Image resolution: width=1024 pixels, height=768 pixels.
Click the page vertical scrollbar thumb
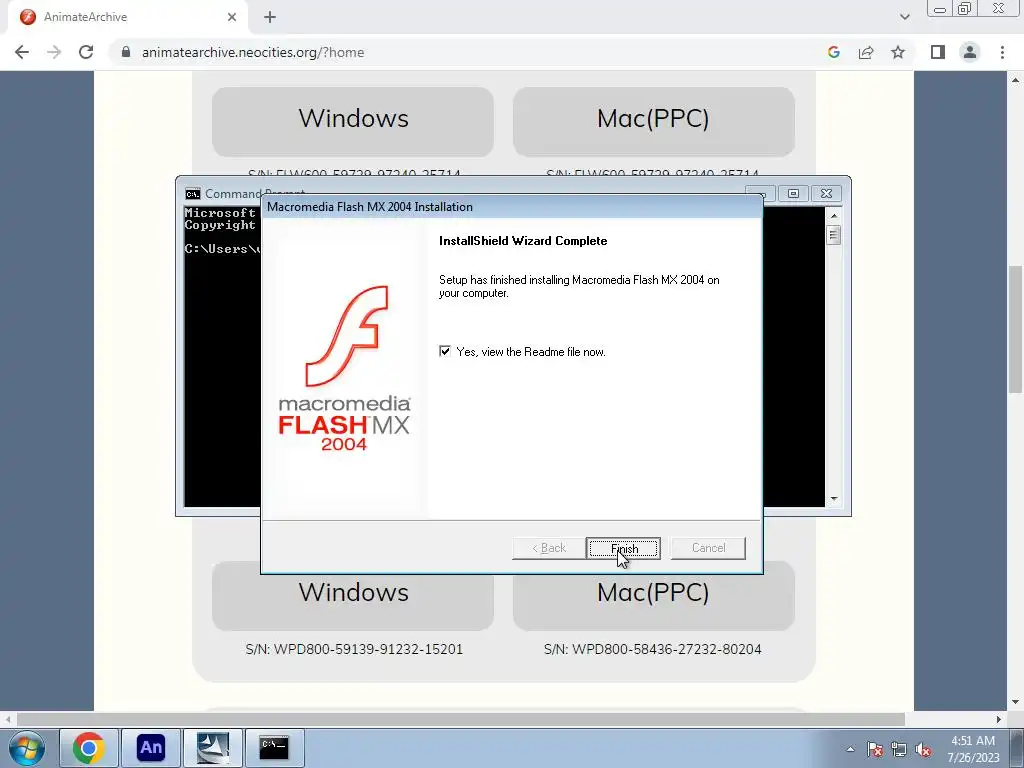tap(1015, 329)
